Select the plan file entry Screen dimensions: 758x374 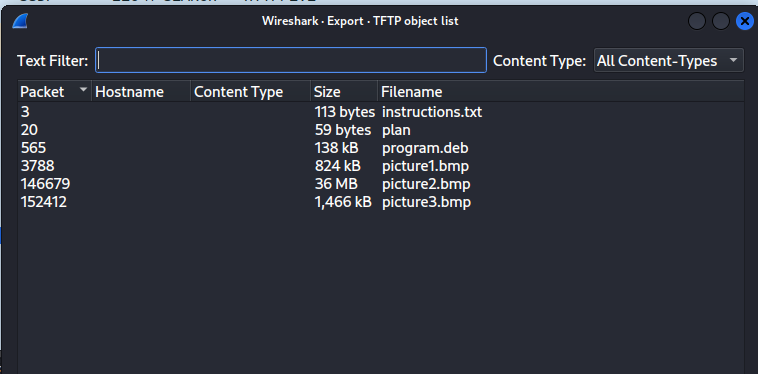[396, 130]
